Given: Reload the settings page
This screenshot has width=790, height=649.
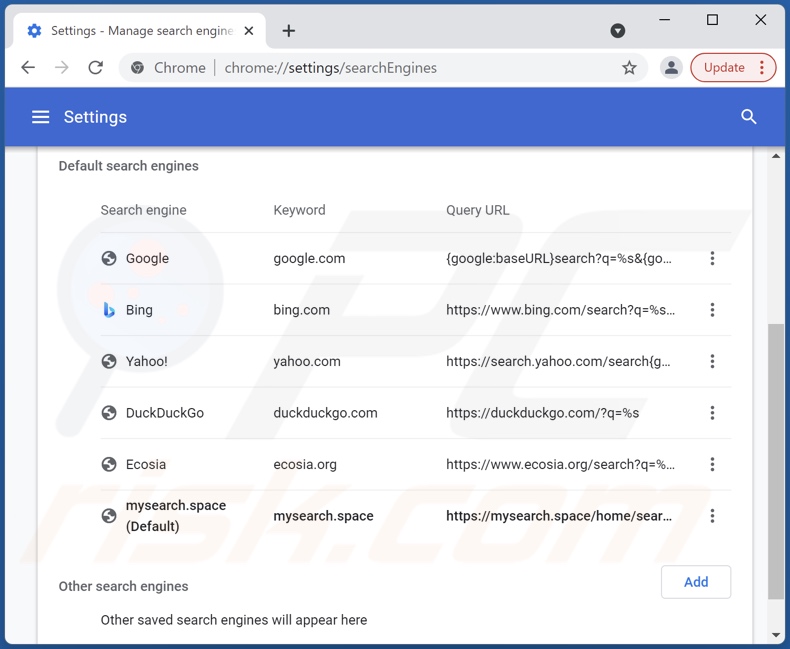Looking at the screenshot, I should [x=95, y=68].
